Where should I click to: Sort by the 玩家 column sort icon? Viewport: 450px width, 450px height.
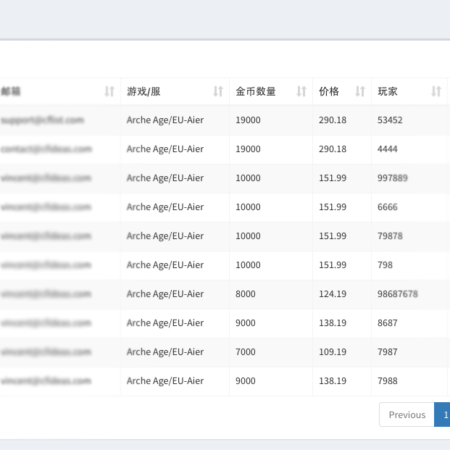point(436,91)
